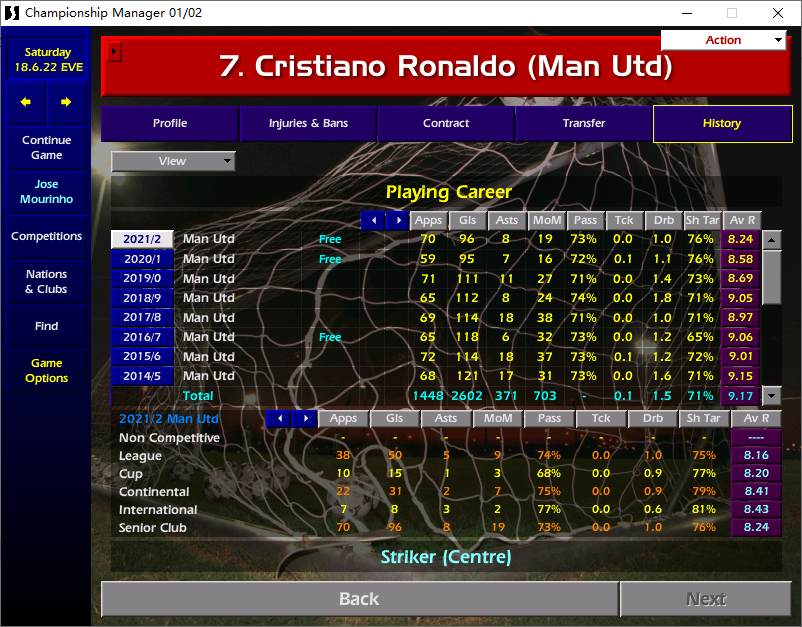Shift 2021/2 season stats columns left
This screenshot has width=802, height=627.
[279, 418]
